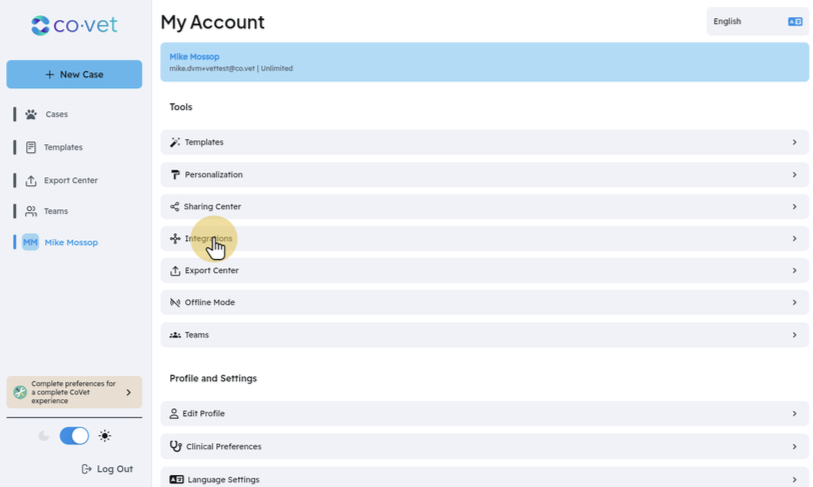The height and width of the screenshot is (487, 813).
Task: Open Teams in the sidebar
Action: point(55,211)
